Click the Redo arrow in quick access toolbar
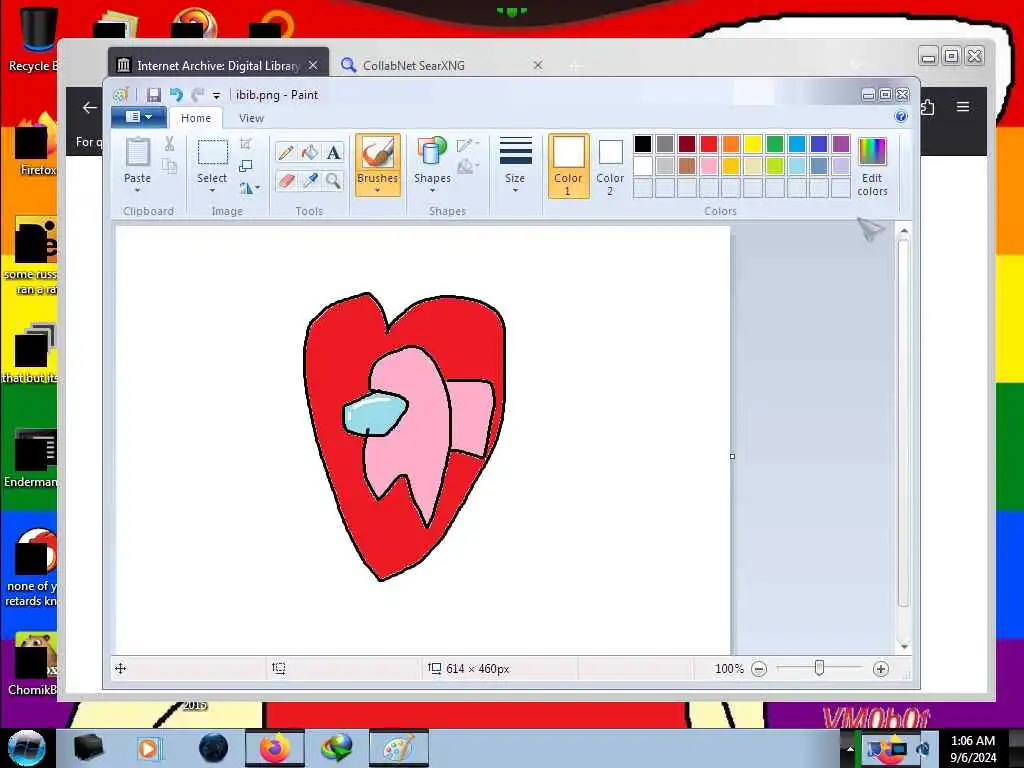The image size is (1024, 768). pyautogui.click(x=197, y=95)
